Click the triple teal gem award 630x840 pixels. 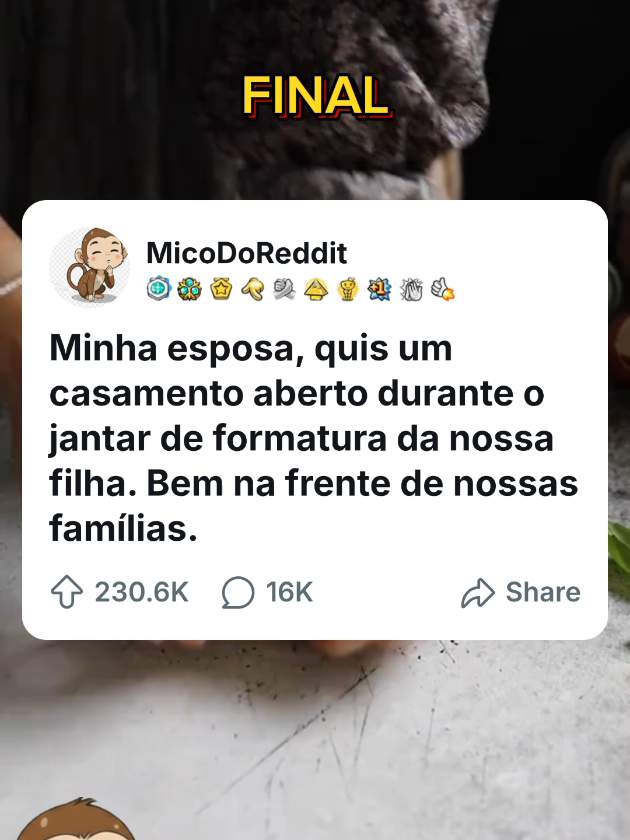pos(190,289)
